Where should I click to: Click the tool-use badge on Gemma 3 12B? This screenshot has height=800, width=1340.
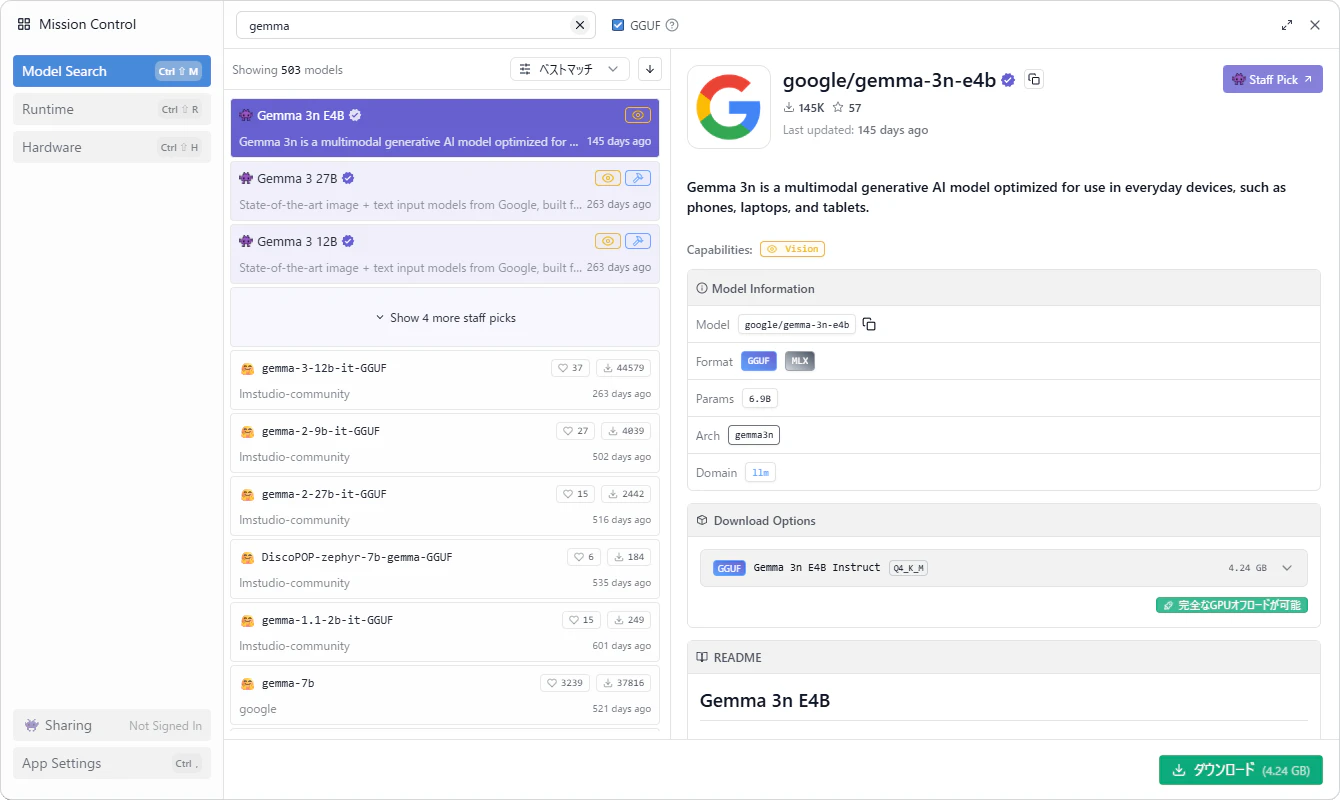[638, 241]
